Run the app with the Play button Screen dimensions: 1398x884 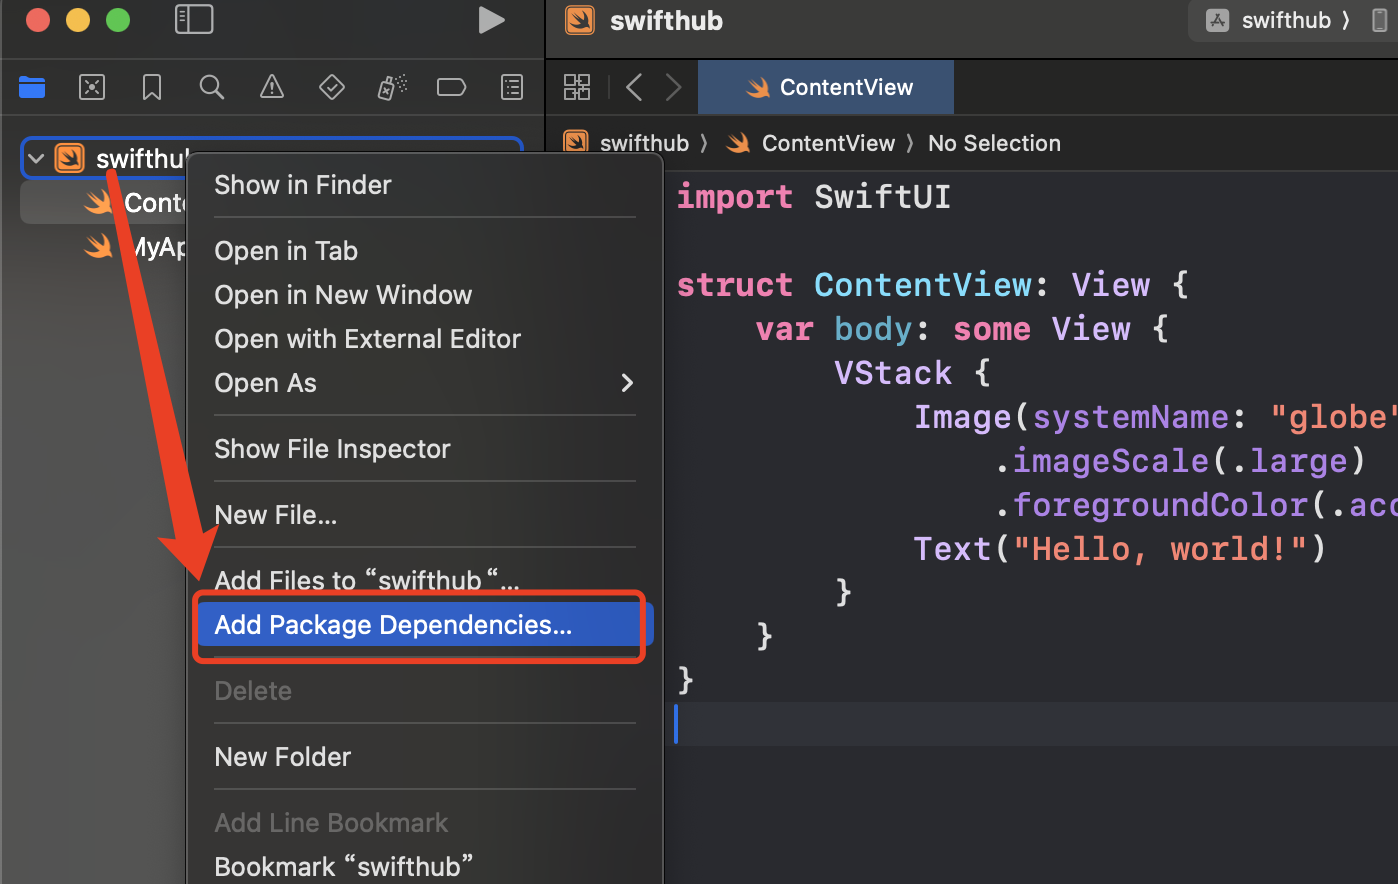point(490,19)
